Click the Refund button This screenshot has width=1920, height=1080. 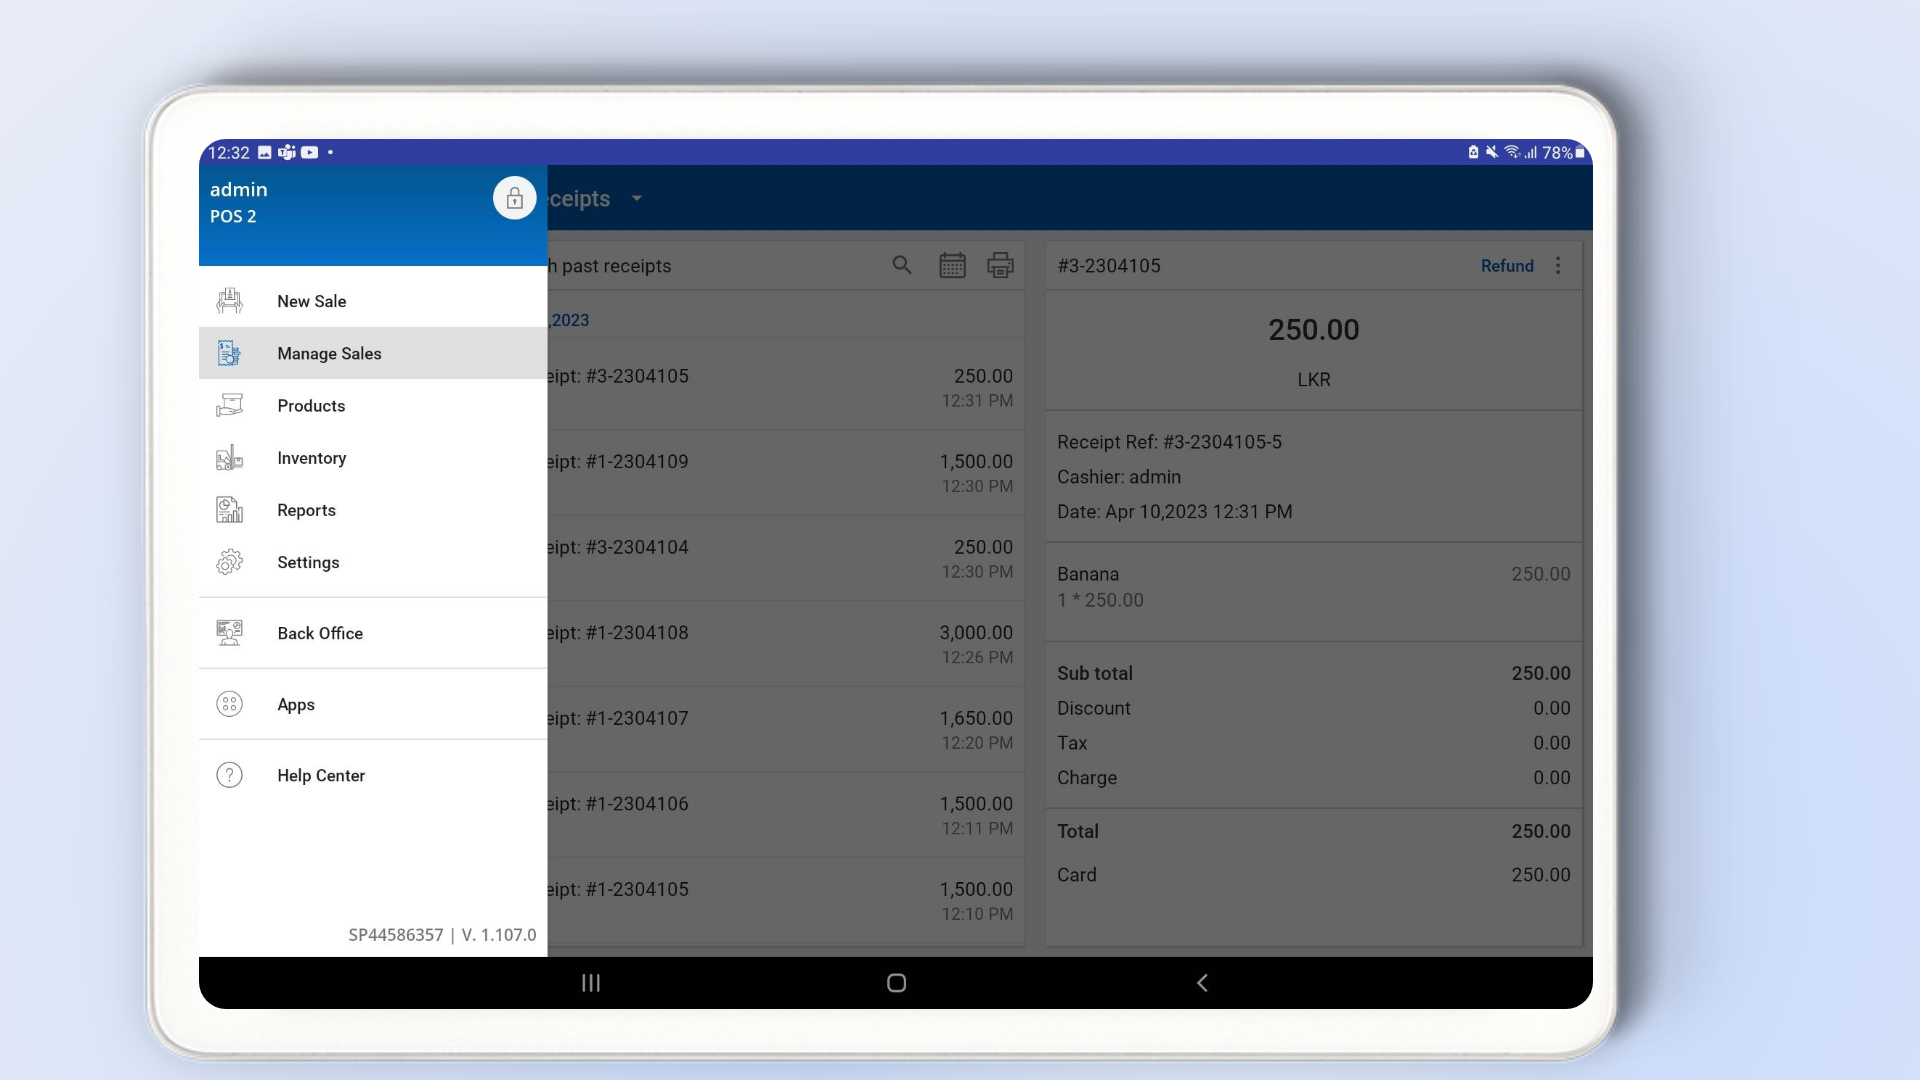(x=1506, y=265)
